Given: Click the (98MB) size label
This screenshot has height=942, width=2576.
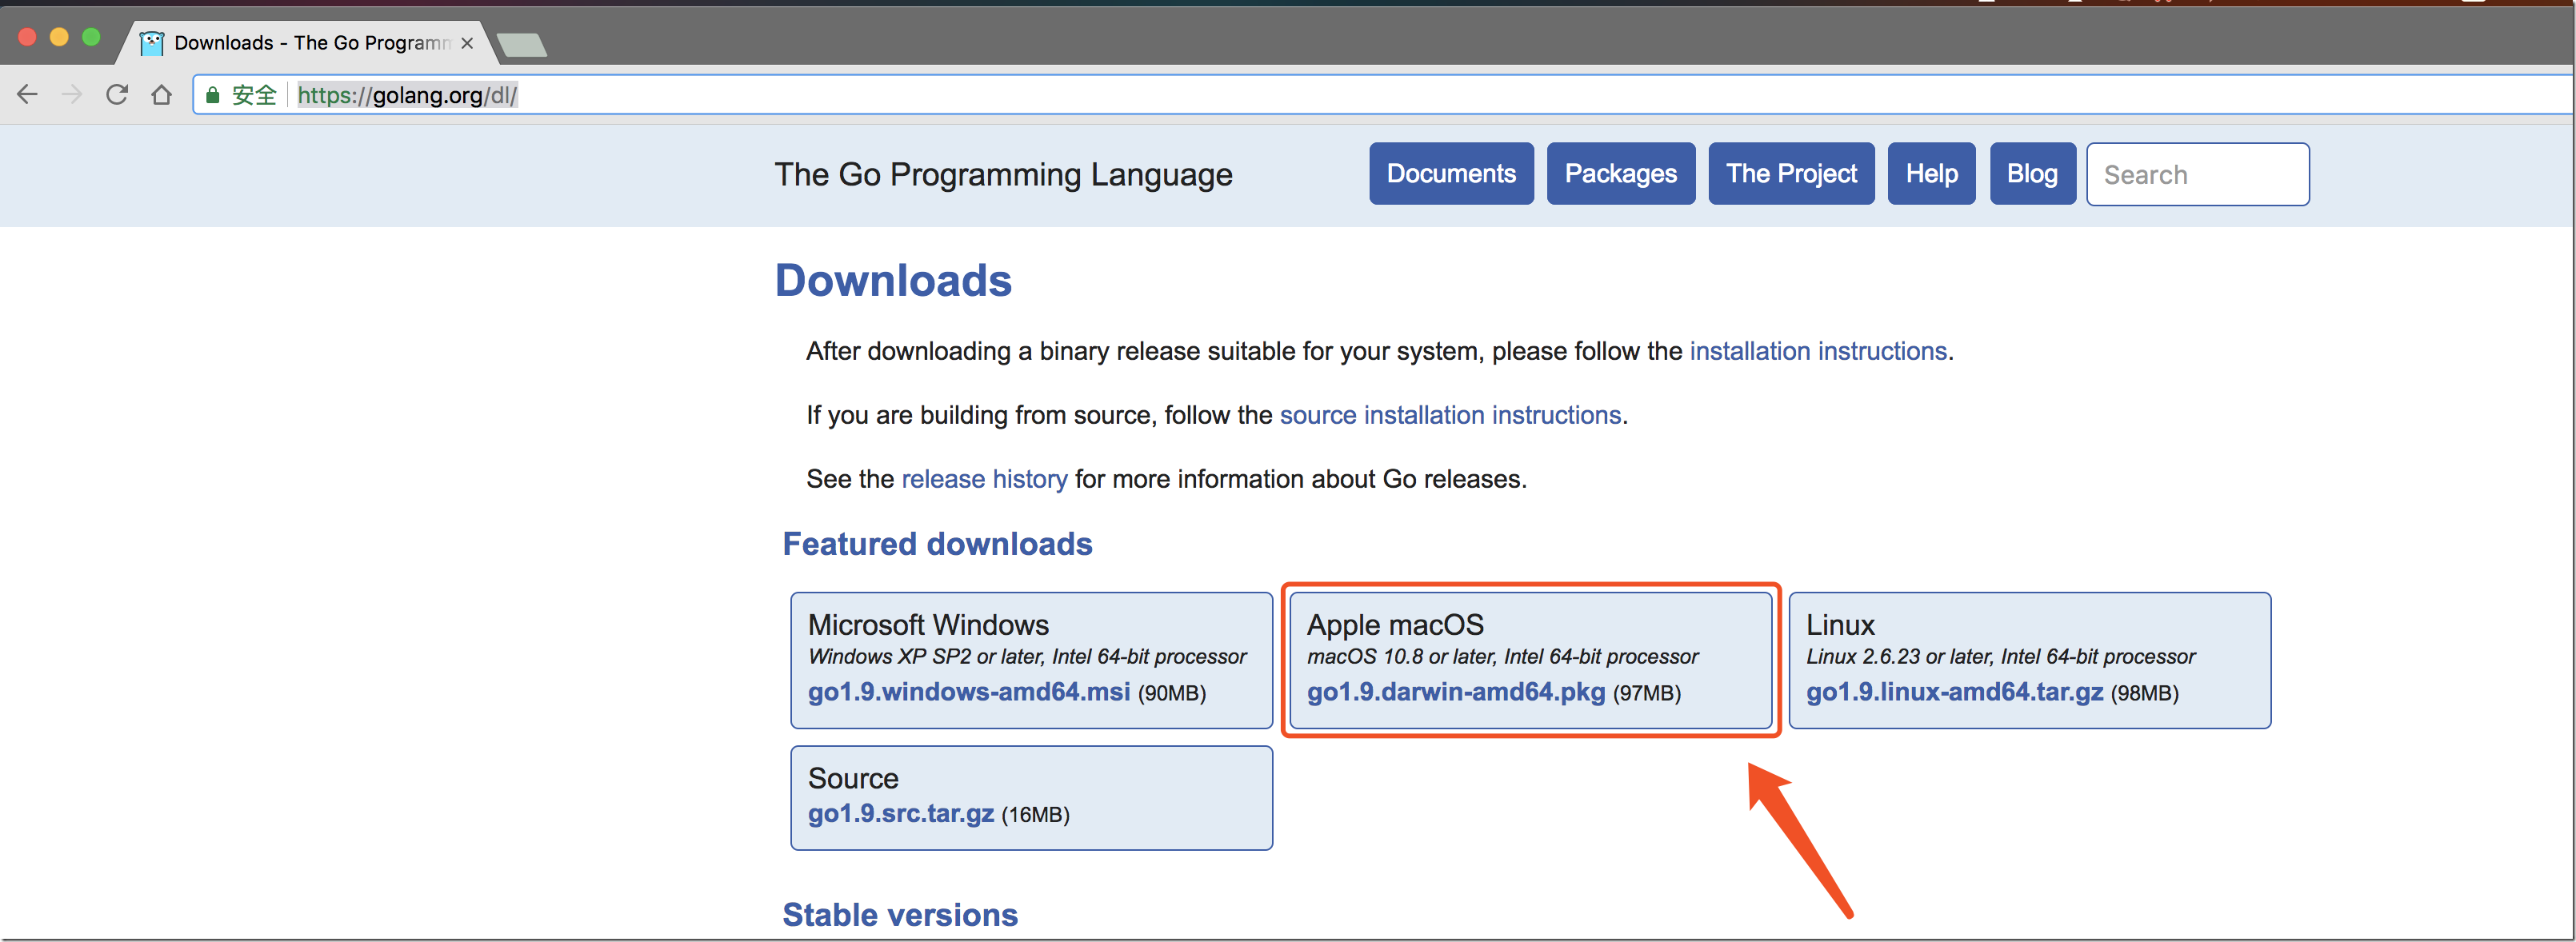Looking at the screenshot, I should [2145, 693].
